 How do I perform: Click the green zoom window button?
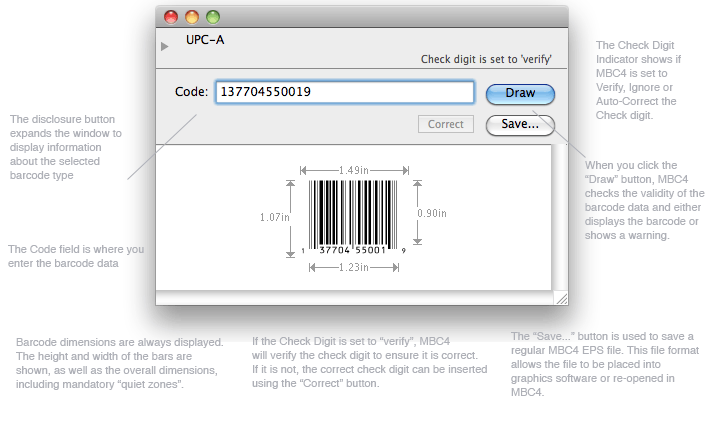pyautogui.click(x=213, y=17)
